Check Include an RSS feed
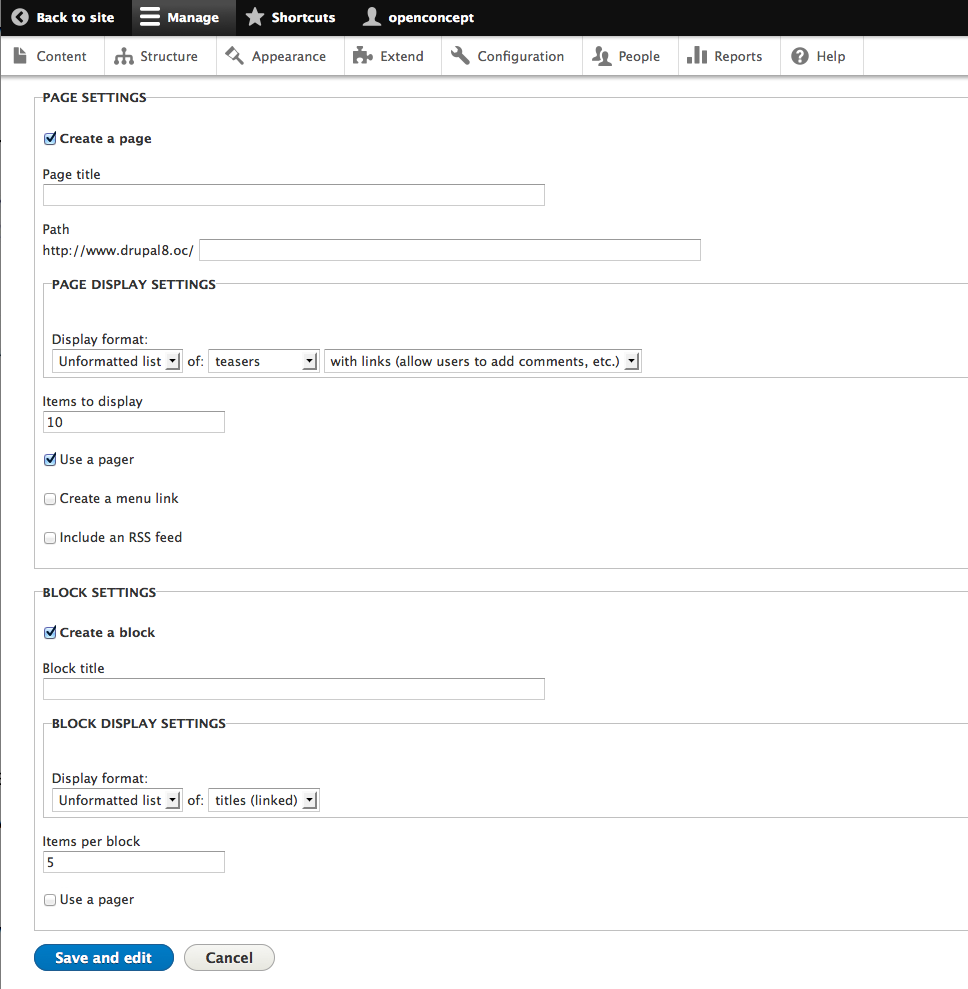 tap(50, 538)
